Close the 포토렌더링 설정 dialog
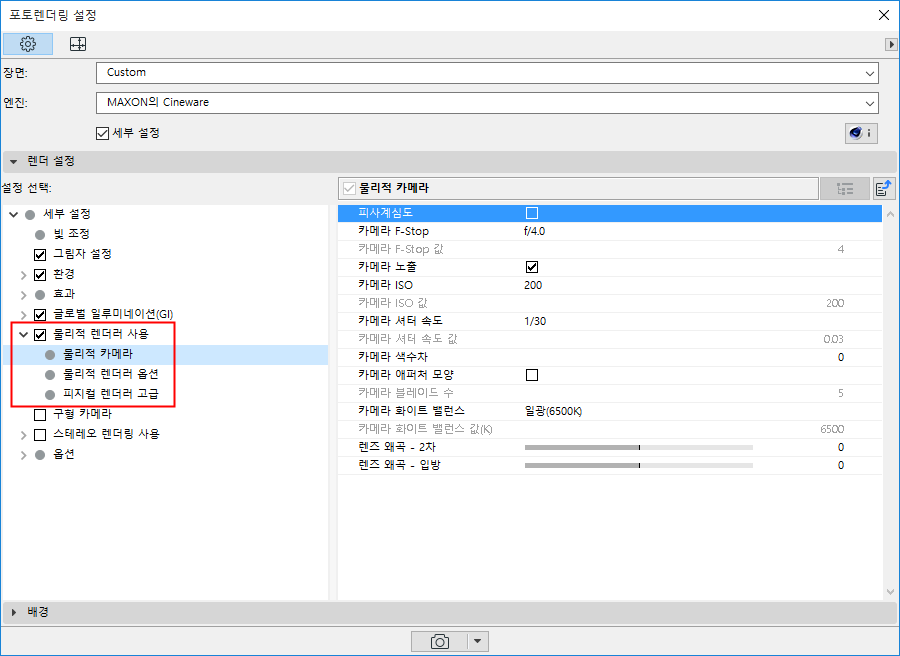The height and width of the screenshot is (656, 900). 883,15
